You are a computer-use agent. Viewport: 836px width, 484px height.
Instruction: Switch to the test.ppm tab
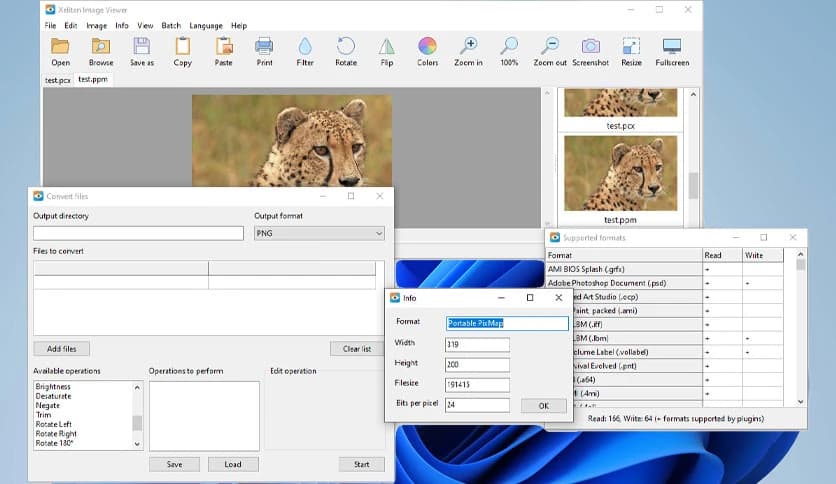(93, 79)
